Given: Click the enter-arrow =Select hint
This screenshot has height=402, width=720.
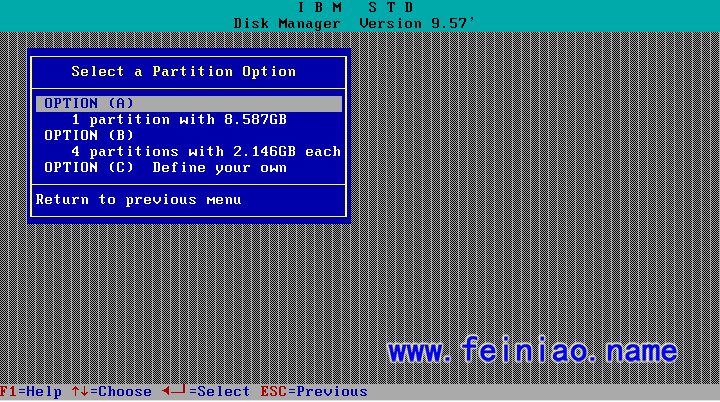Looking at the screenshot, I should pos(206,392).
